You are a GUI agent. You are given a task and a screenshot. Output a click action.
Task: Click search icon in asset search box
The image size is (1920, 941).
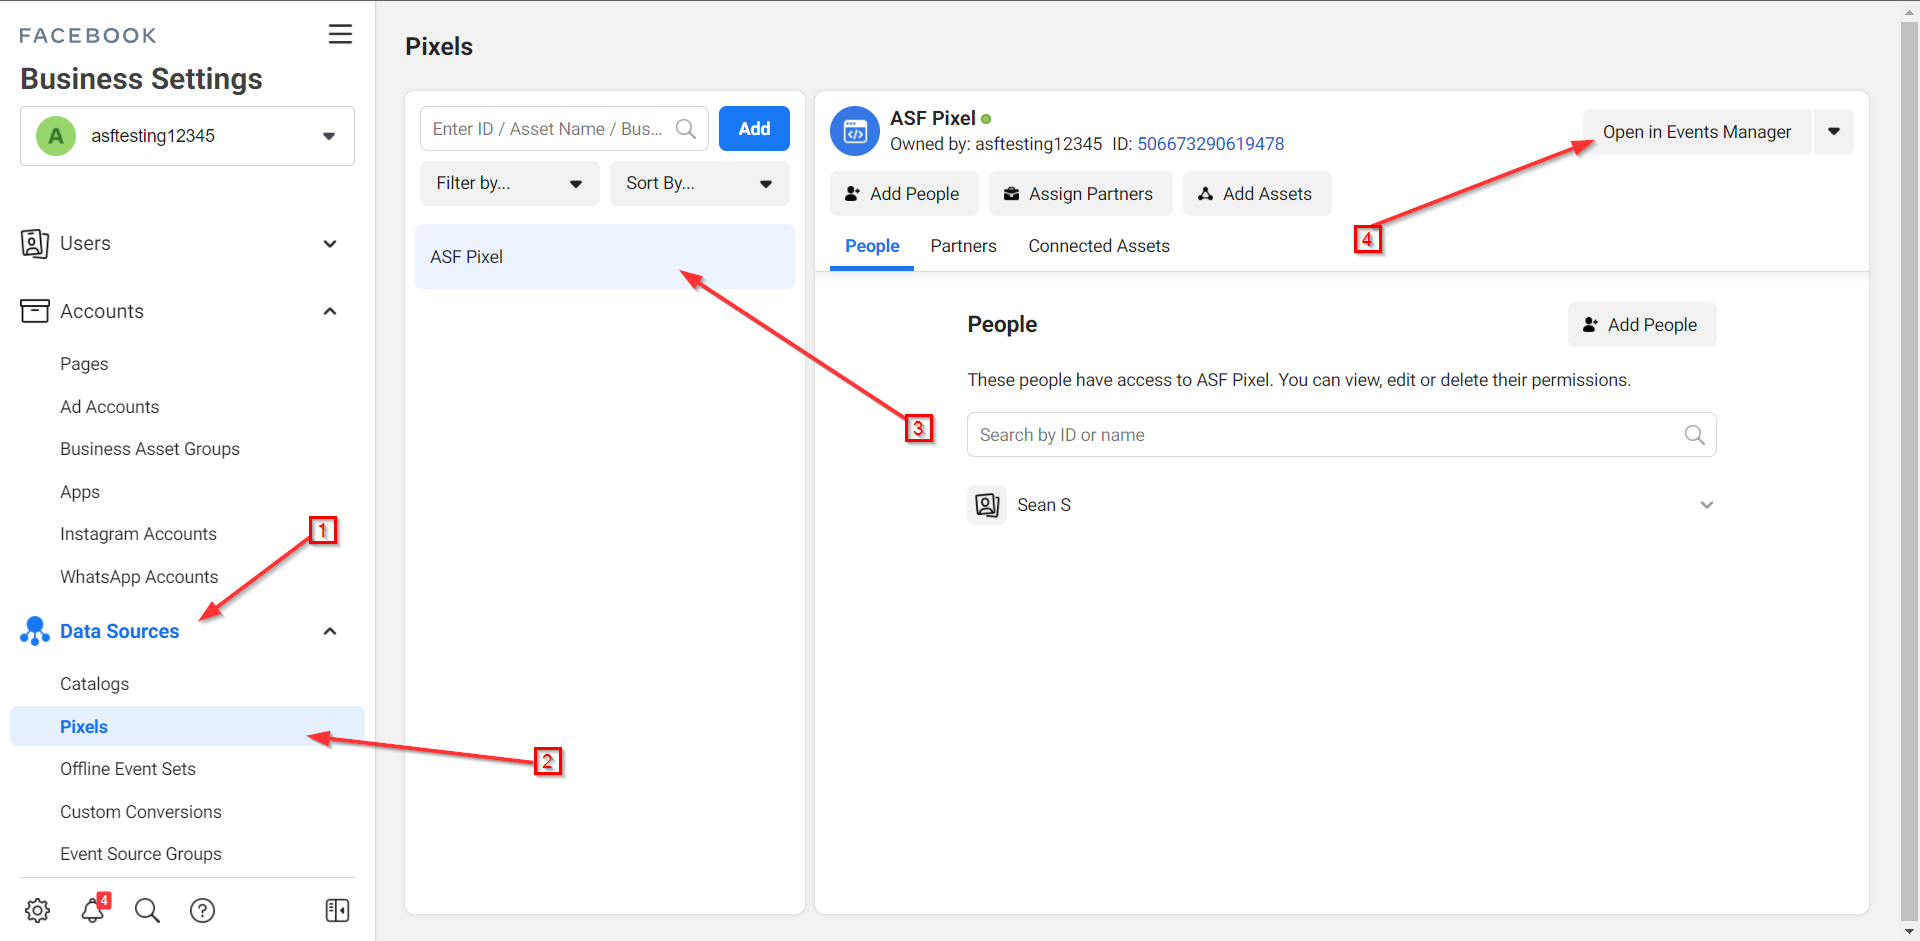point(686,129)
